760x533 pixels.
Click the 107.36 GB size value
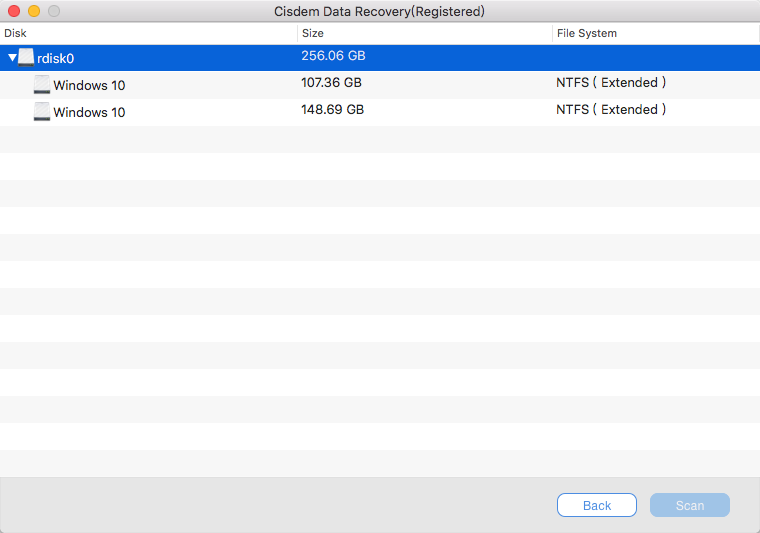pyautogui.click(x=332, y=83)
